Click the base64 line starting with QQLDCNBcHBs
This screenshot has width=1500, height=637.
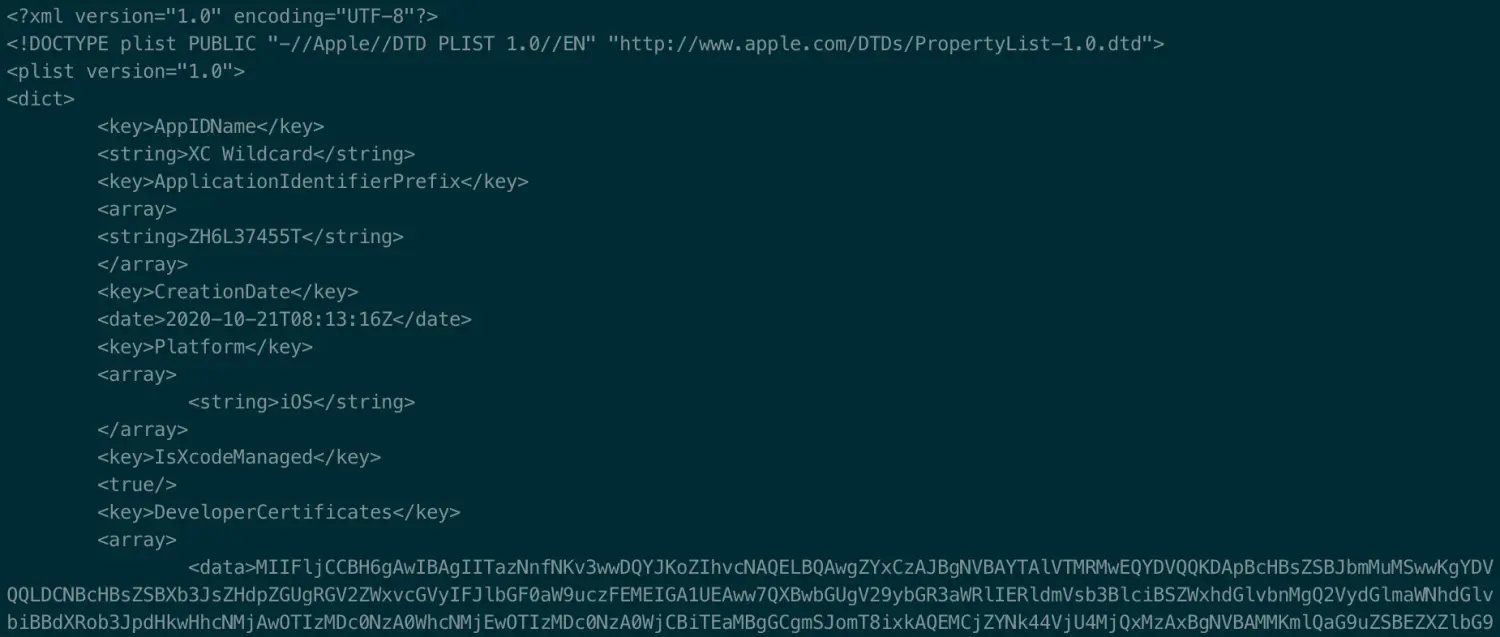tap(750, 594)
